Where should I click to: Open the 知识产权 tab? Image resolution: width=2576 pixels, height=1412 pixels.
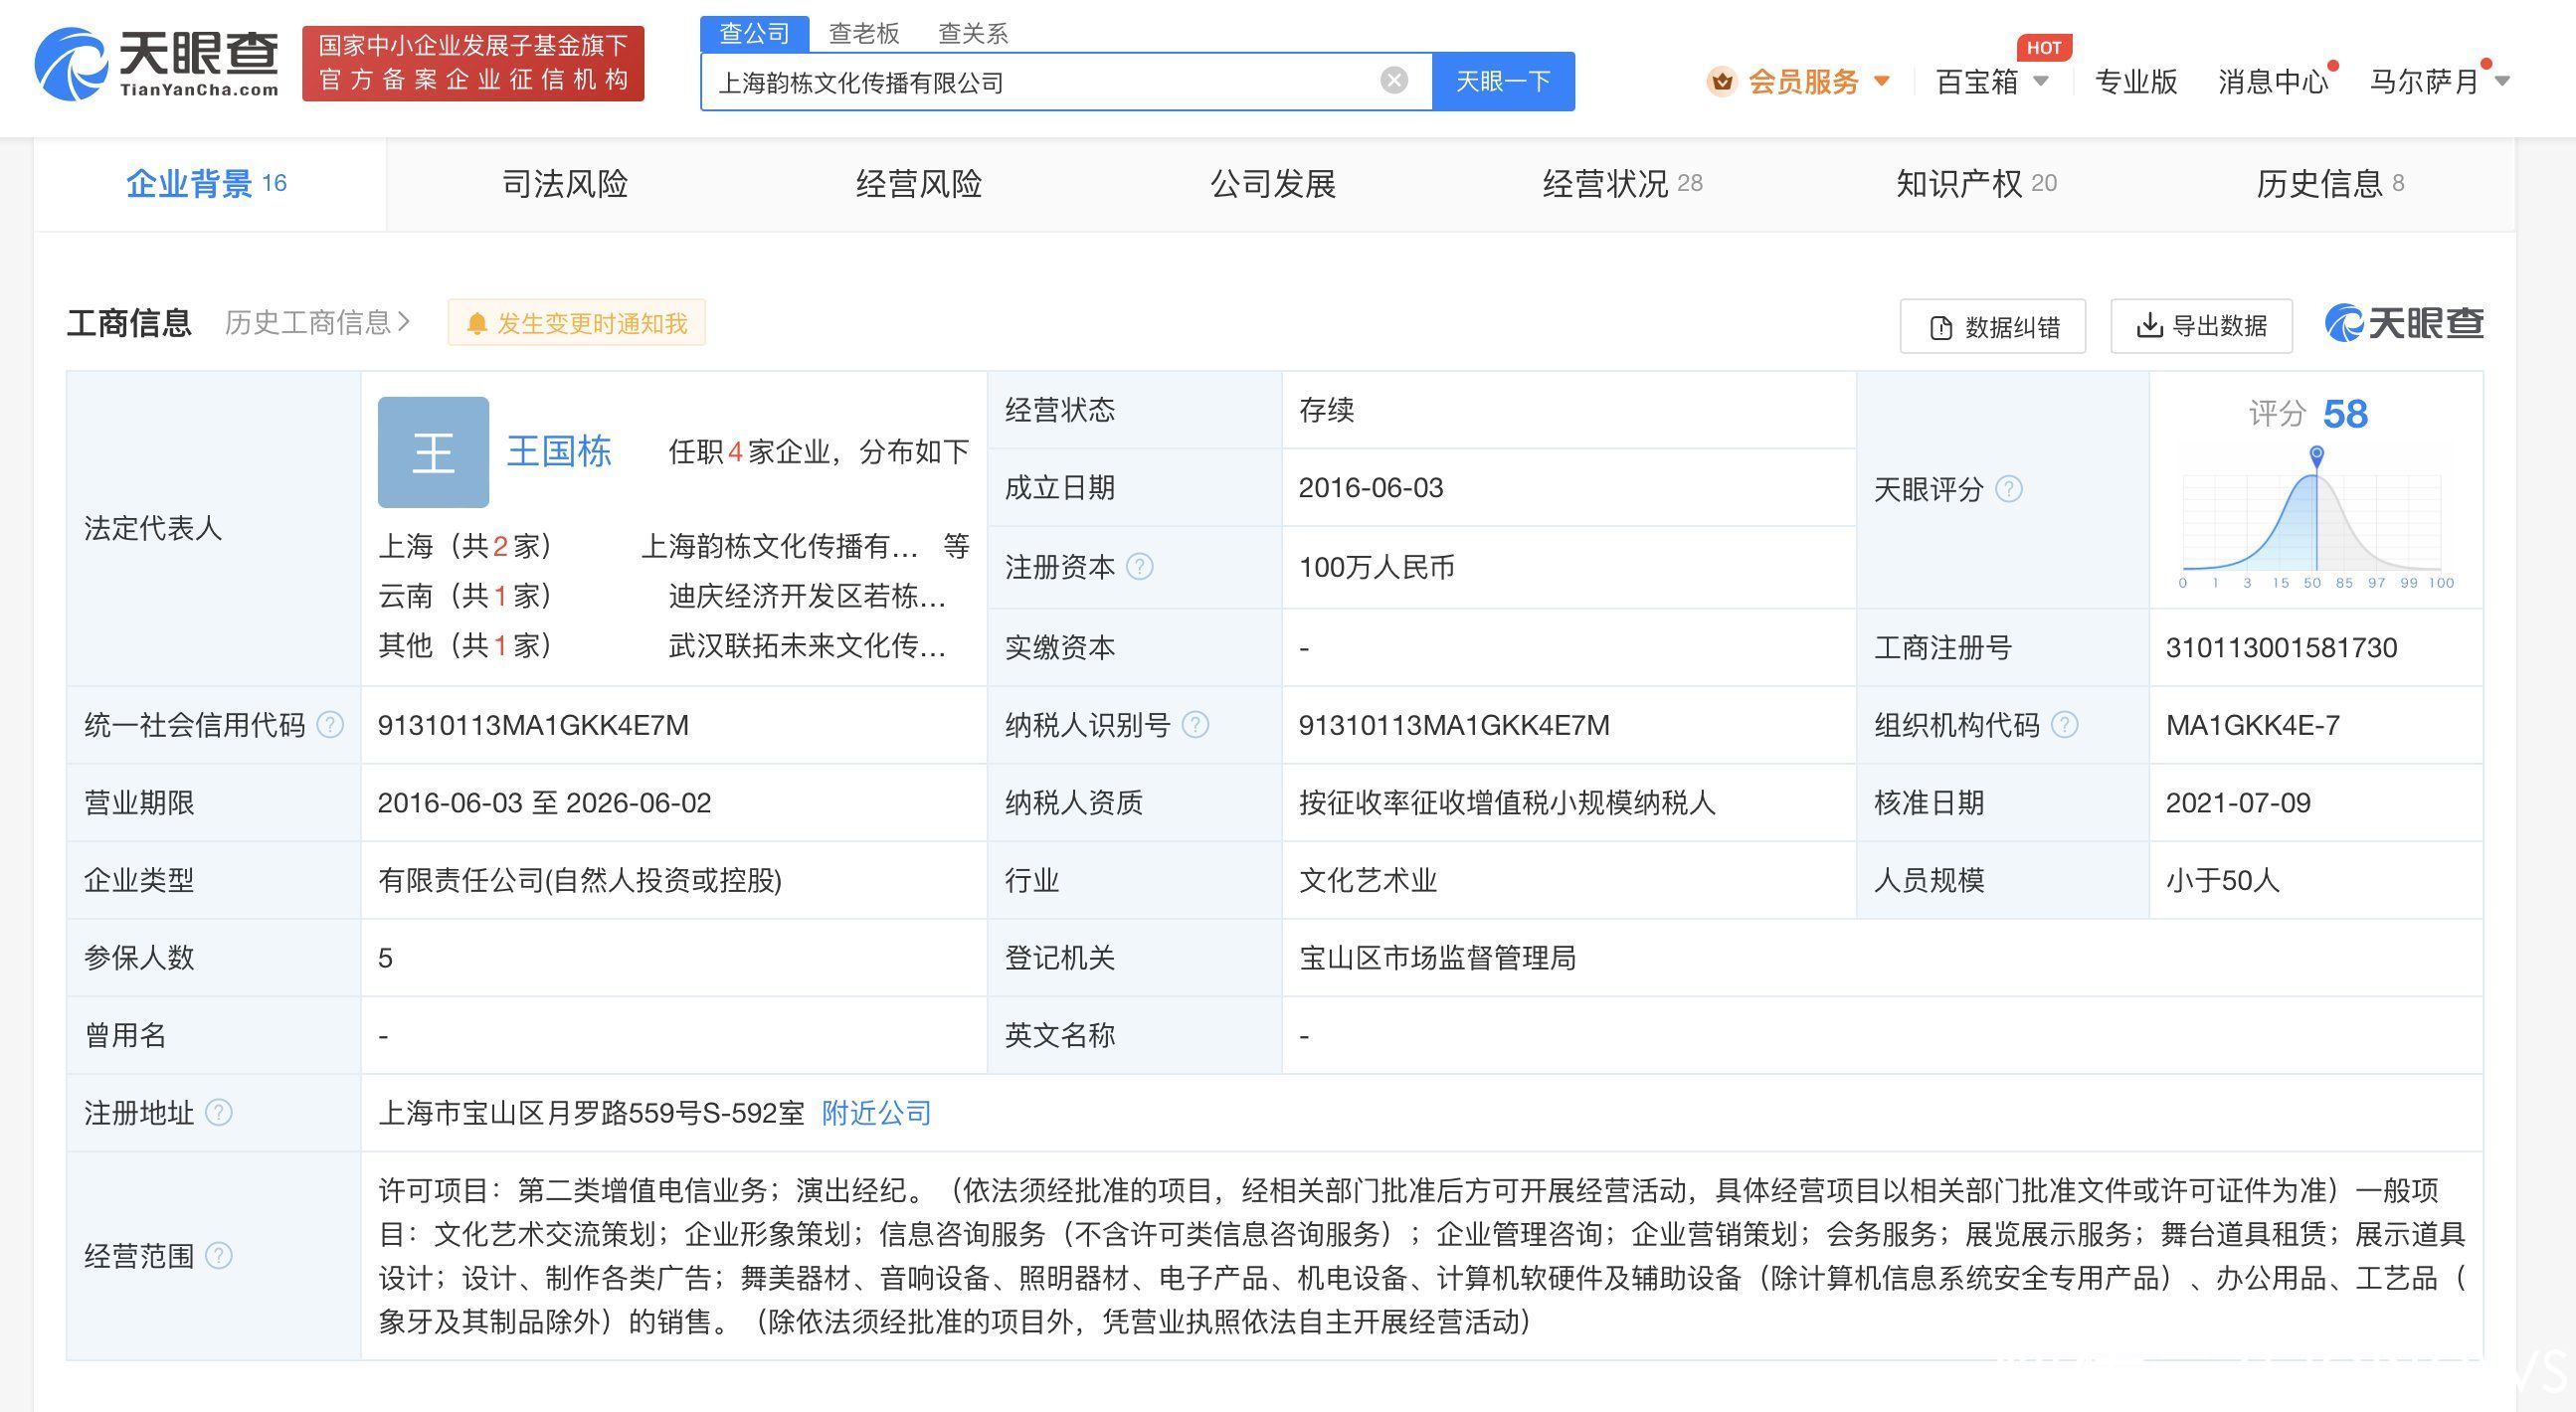click(x=1976, y=184)
